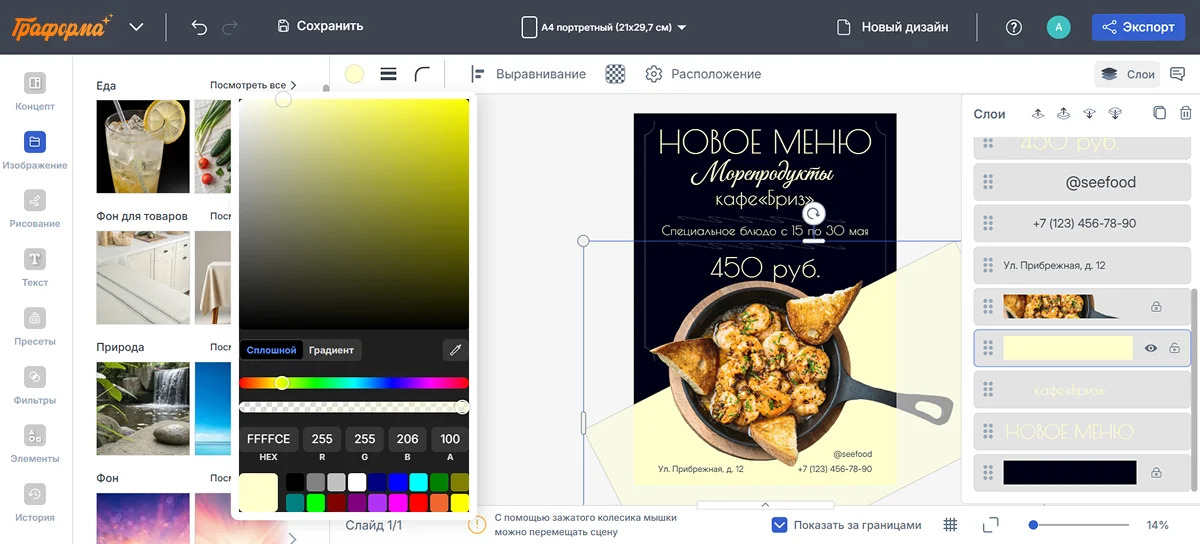Expand the bottom slide panel chevron
The width and height of the screenshot is (1200, 544).
pos(765,505)
